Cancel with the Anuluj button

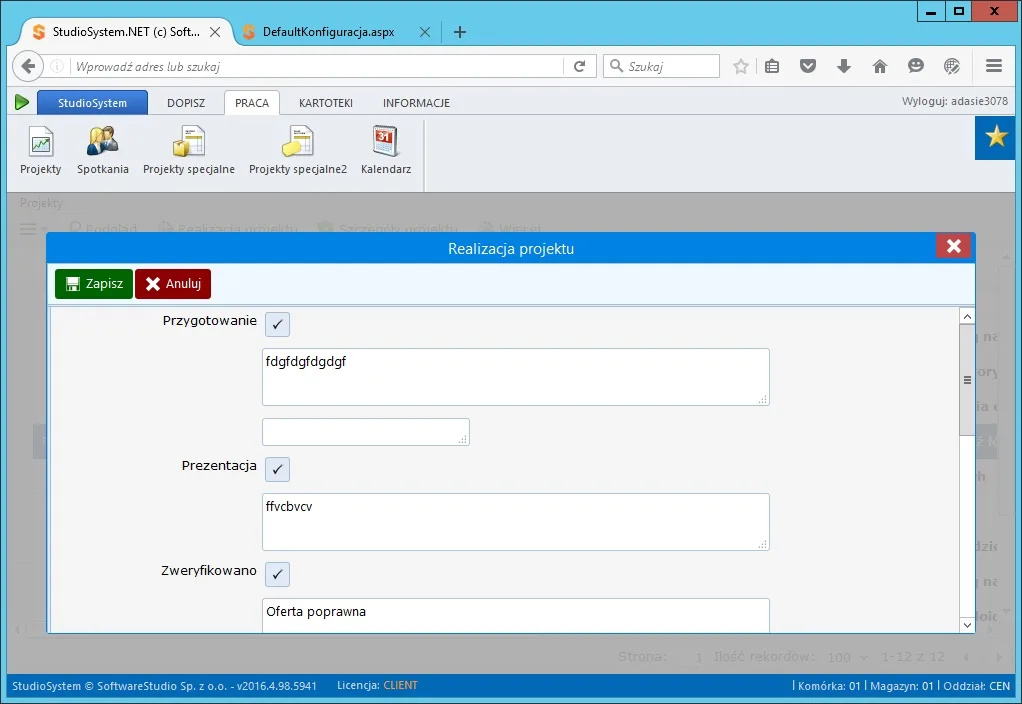click(173, 284)
